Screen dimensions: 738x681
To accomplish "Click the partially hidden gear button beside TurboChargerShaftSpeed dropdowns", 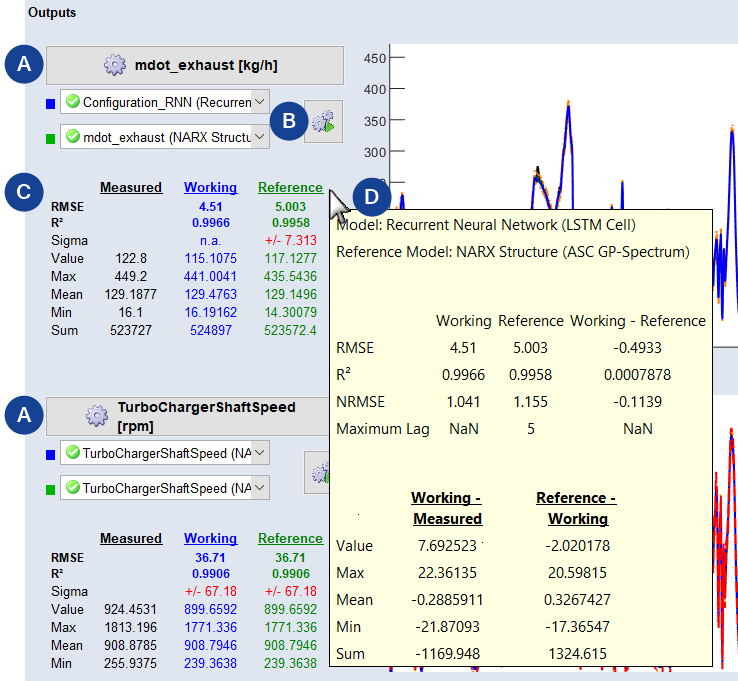I will pyautogui.click(x=319, y=471).
